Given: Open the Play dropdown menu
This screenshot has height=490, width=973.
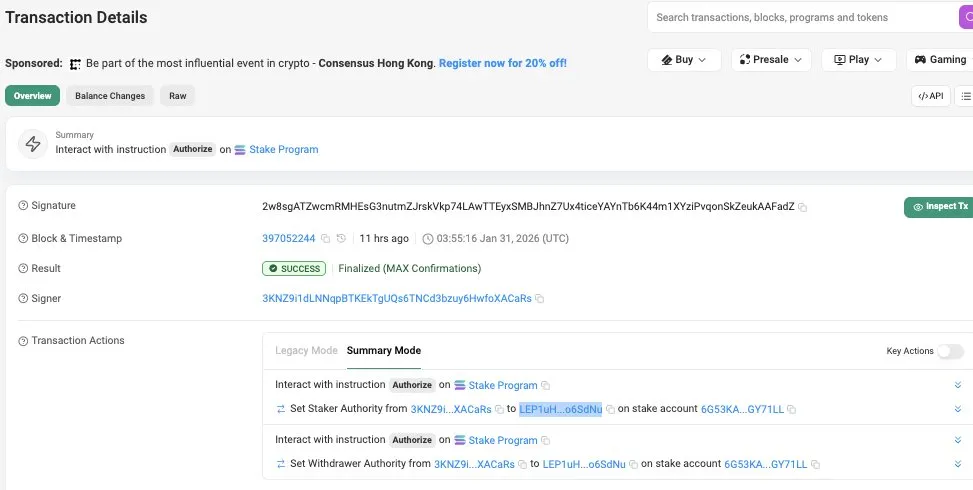Looking at the screenshot, I should 859,60.
